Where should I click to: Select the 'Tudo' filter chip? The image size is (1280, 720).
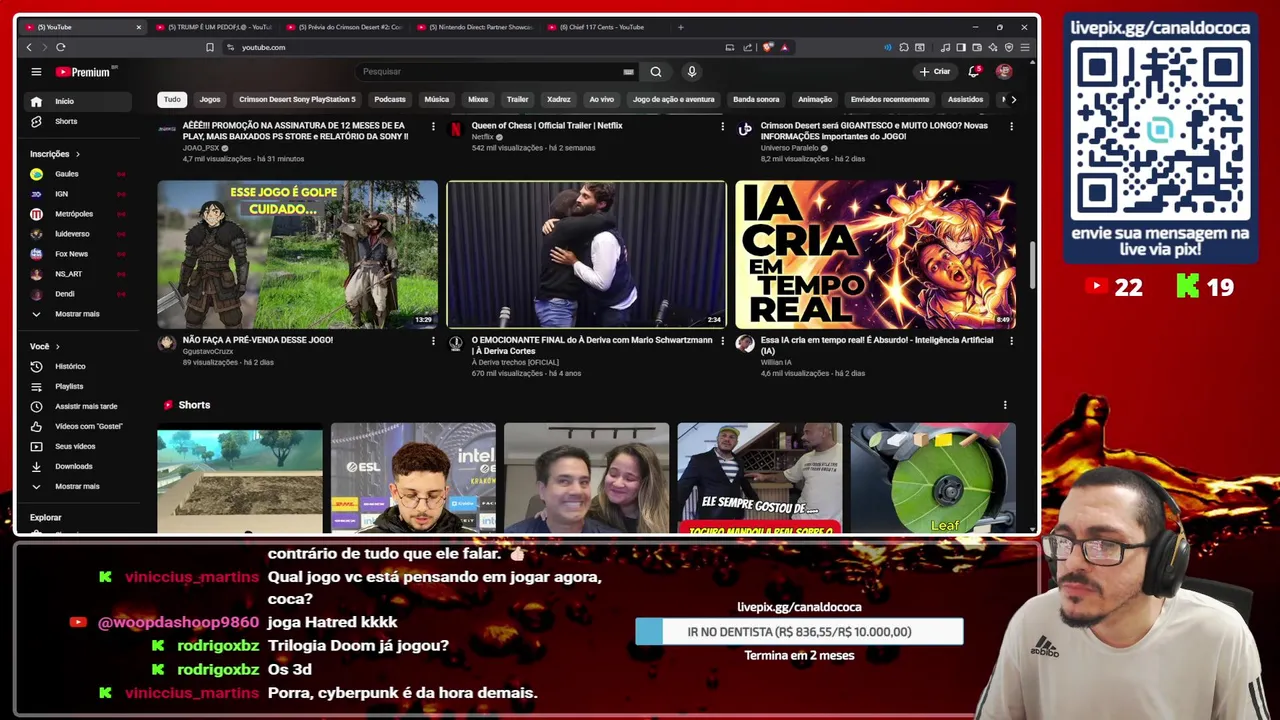tap(172, 99)
